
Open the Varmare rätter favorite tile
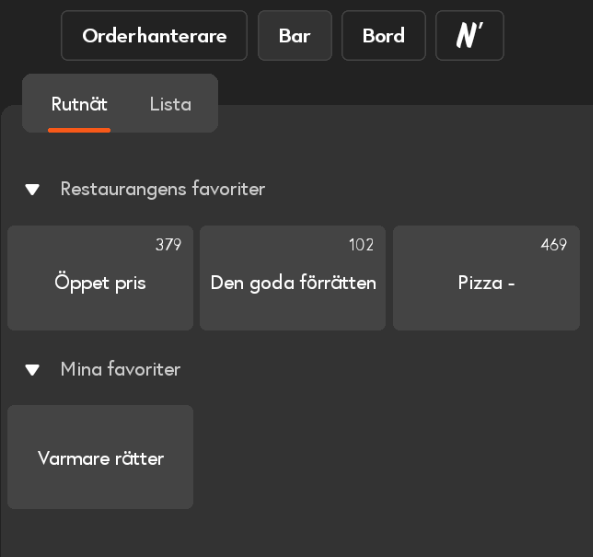point(100,457)
